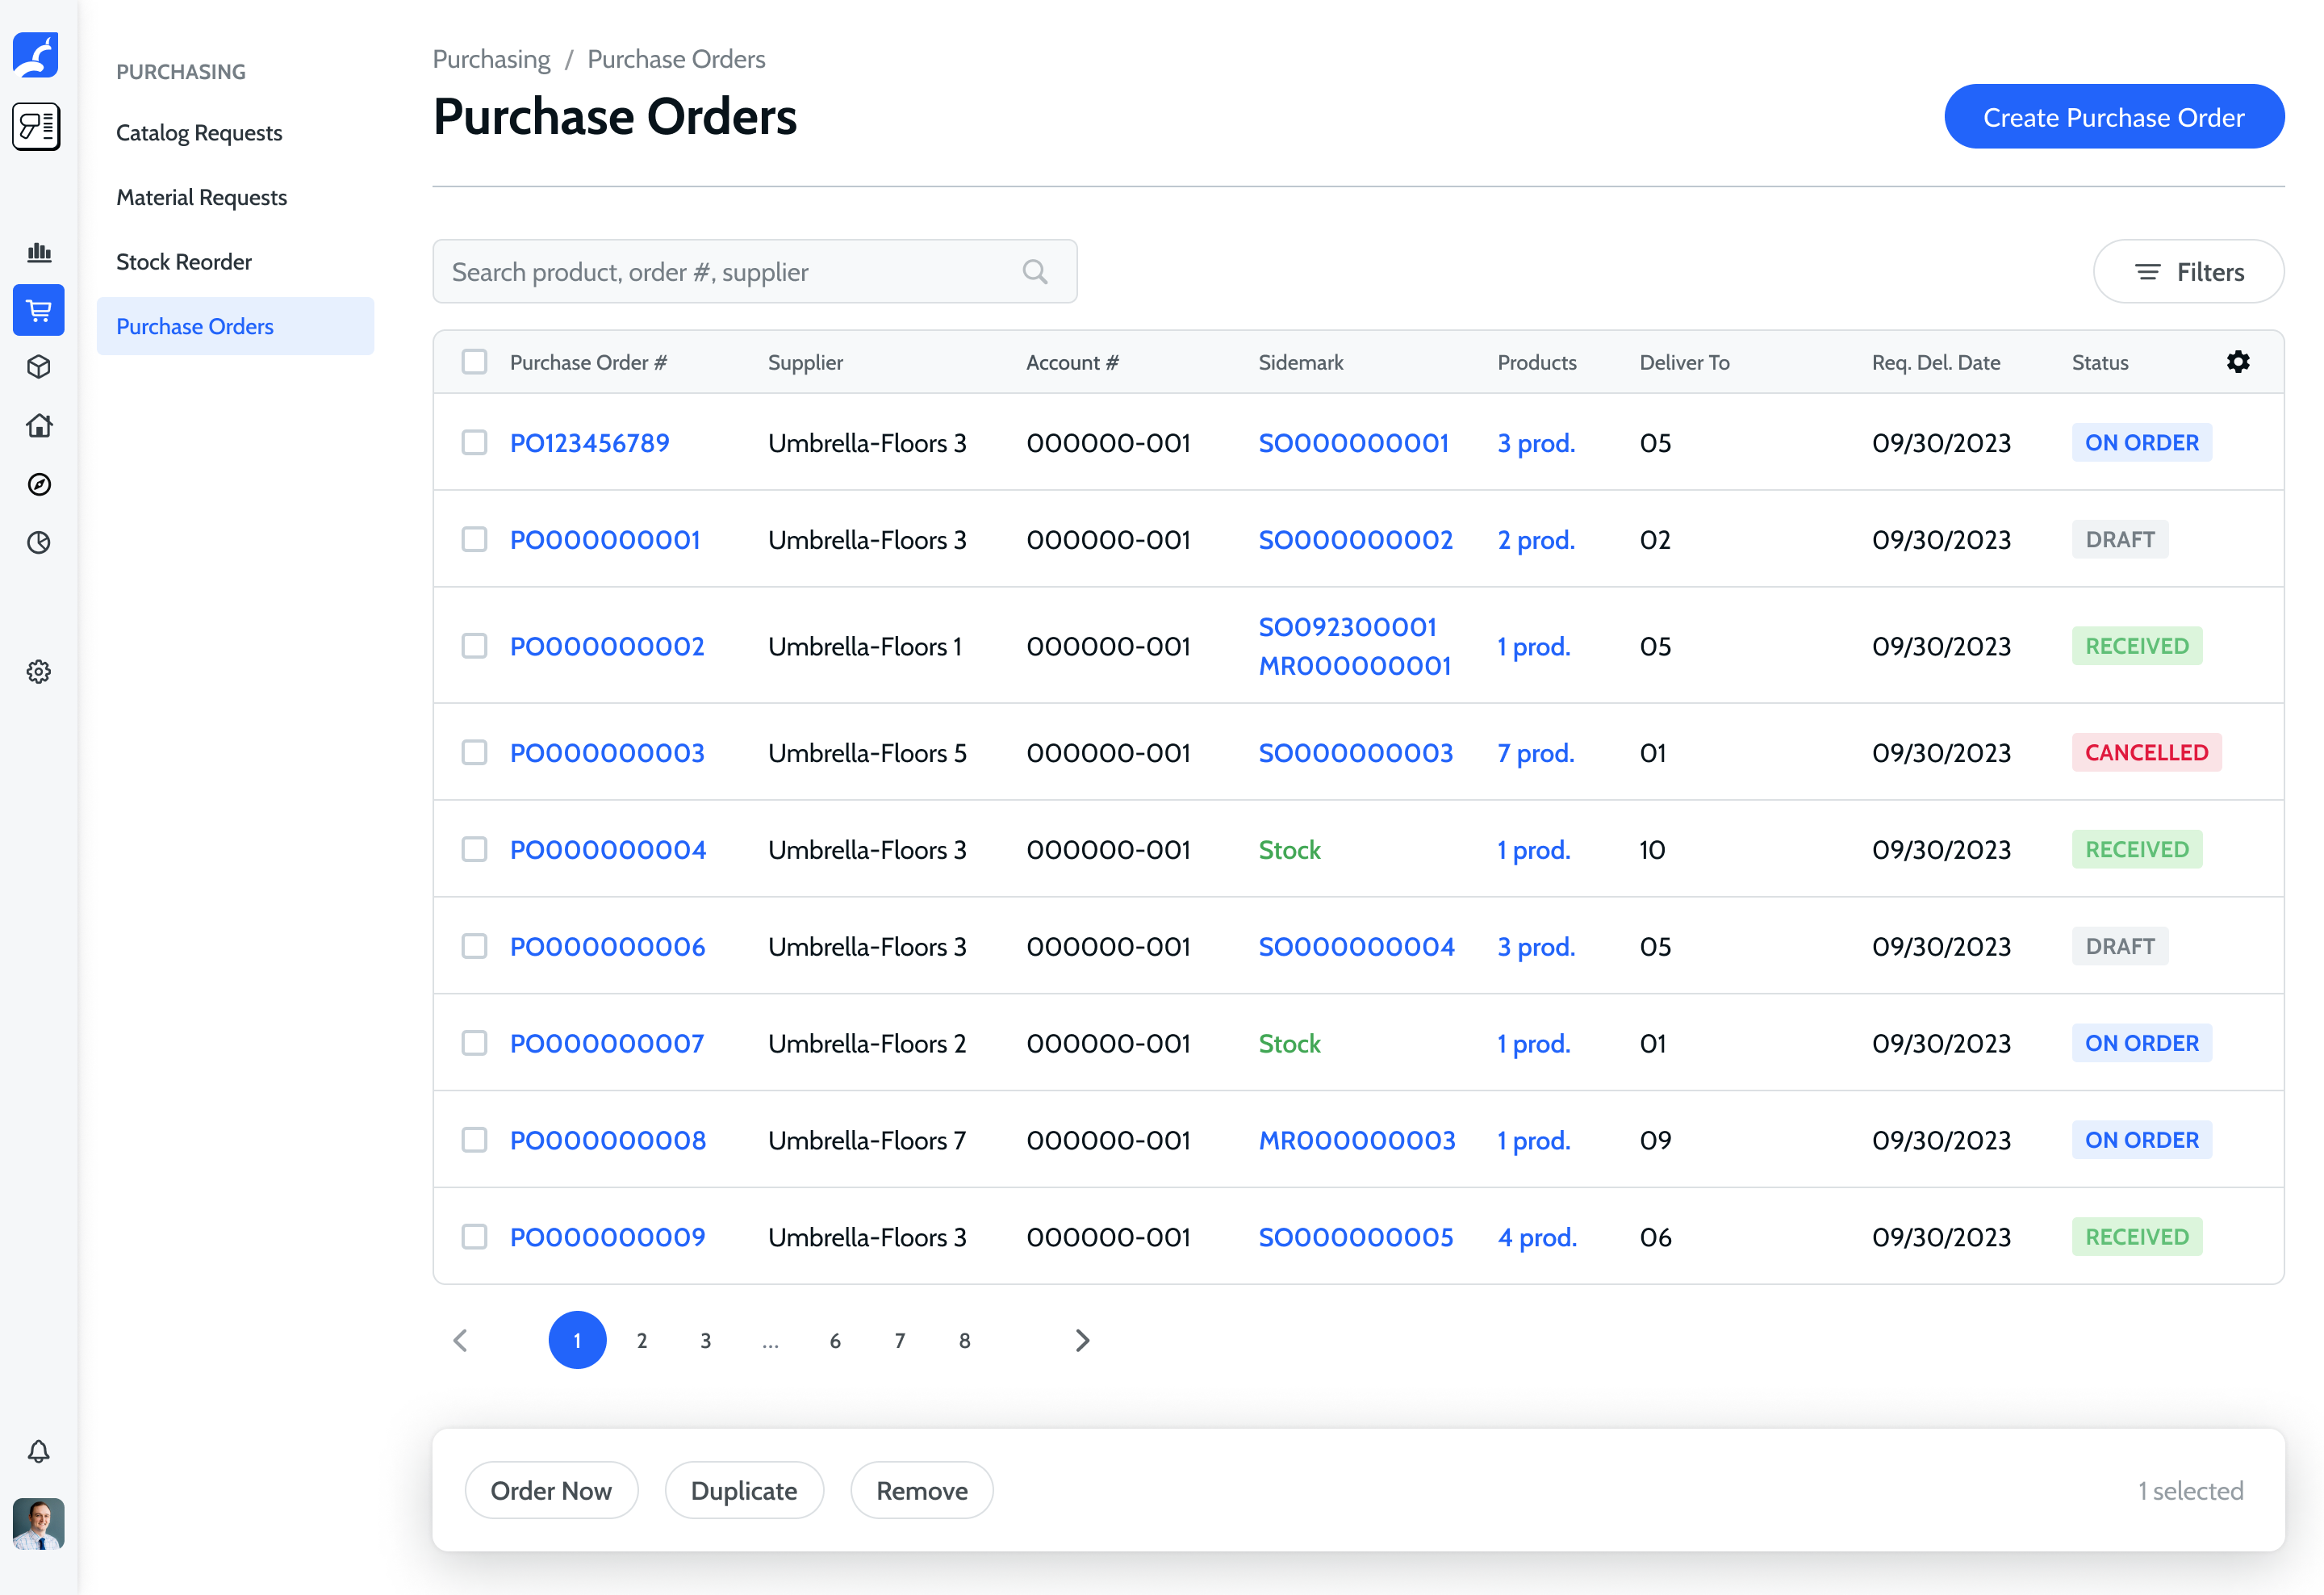
Task: Click Create Purchase Order button
Action: pyautogui.click(x=2113, y=117)
